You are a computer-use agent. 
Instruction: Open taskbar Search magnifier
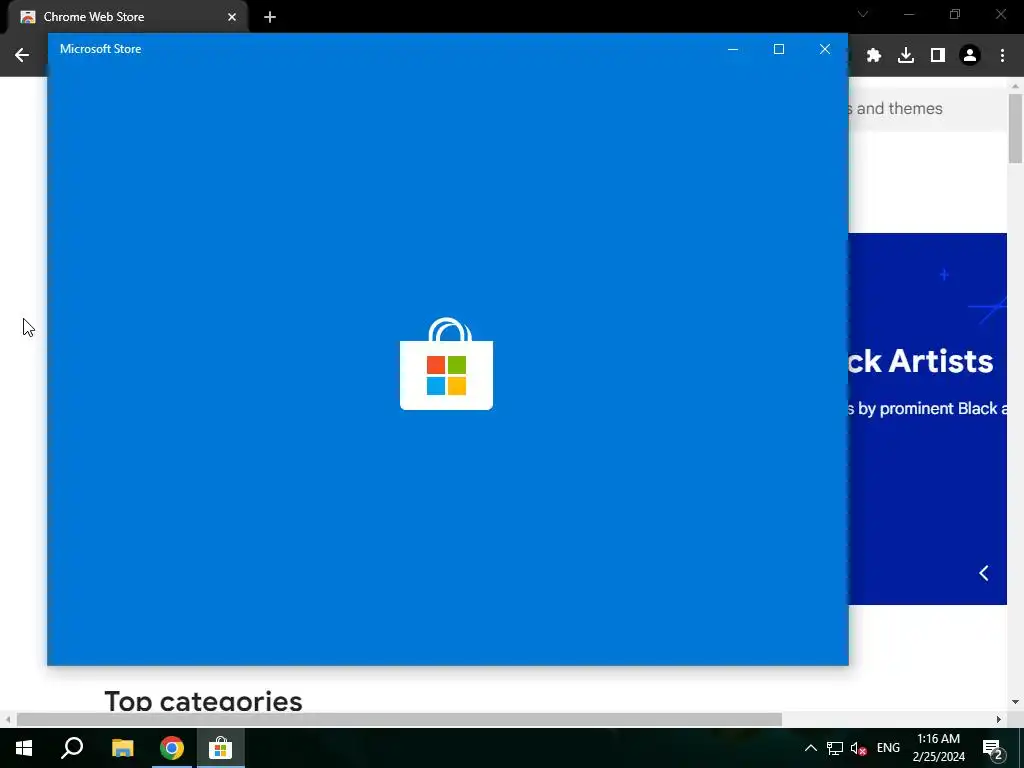click(72, 748)
